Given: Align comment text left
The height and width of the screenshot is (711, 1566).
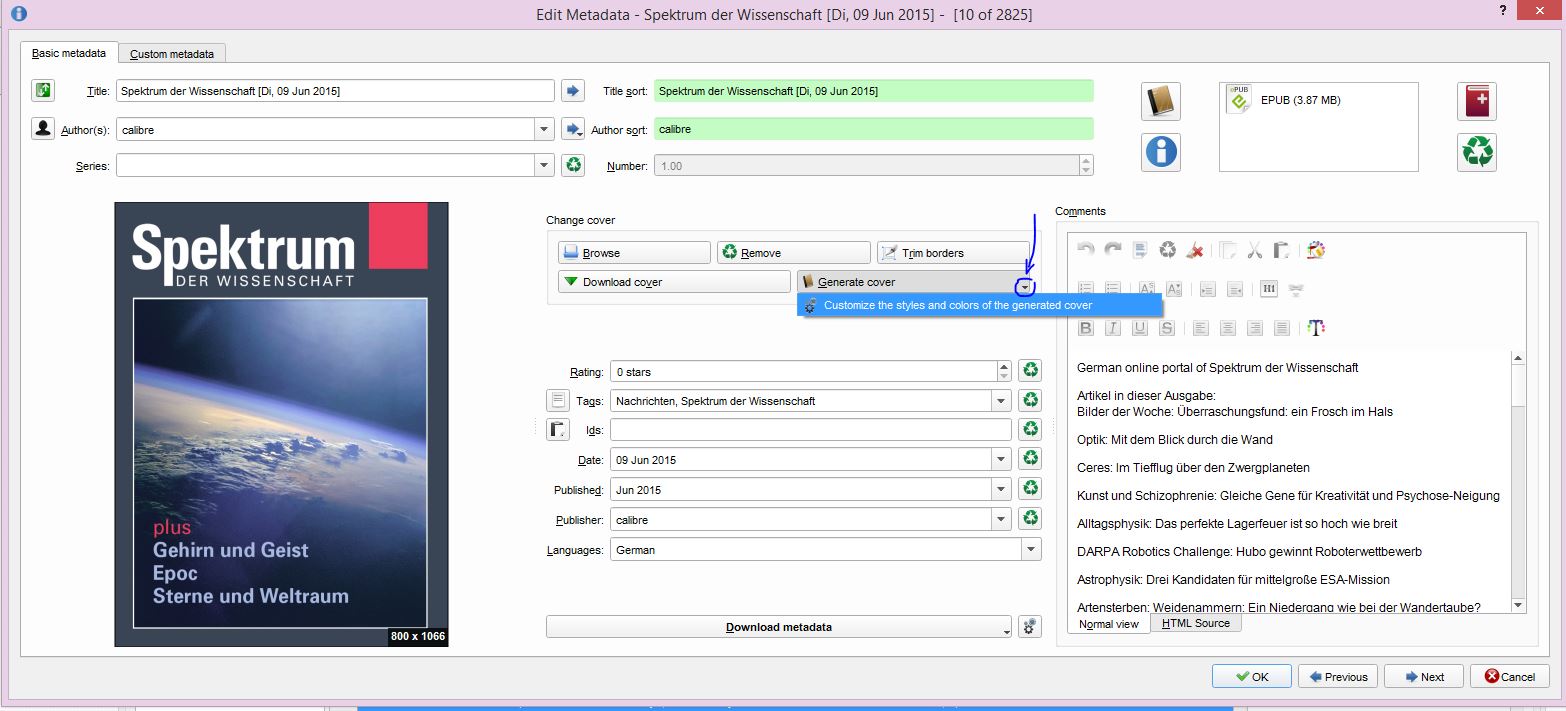Looking at the screenshot, I should (1201, 328).
